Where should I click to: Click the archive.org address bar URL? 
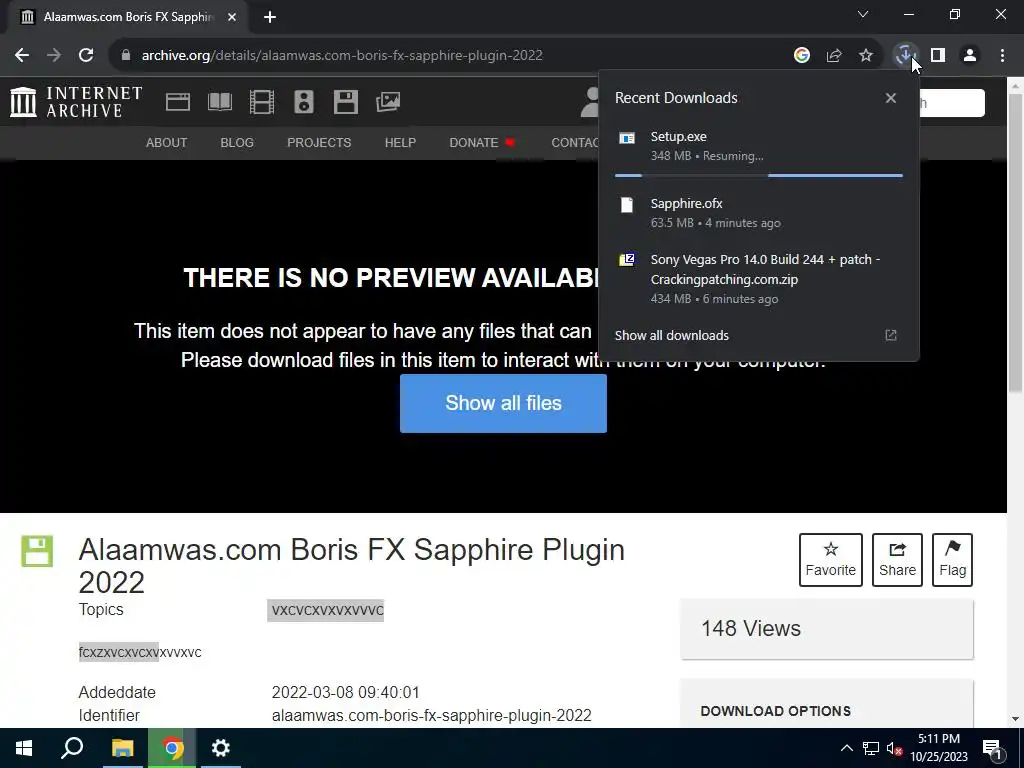342,56
